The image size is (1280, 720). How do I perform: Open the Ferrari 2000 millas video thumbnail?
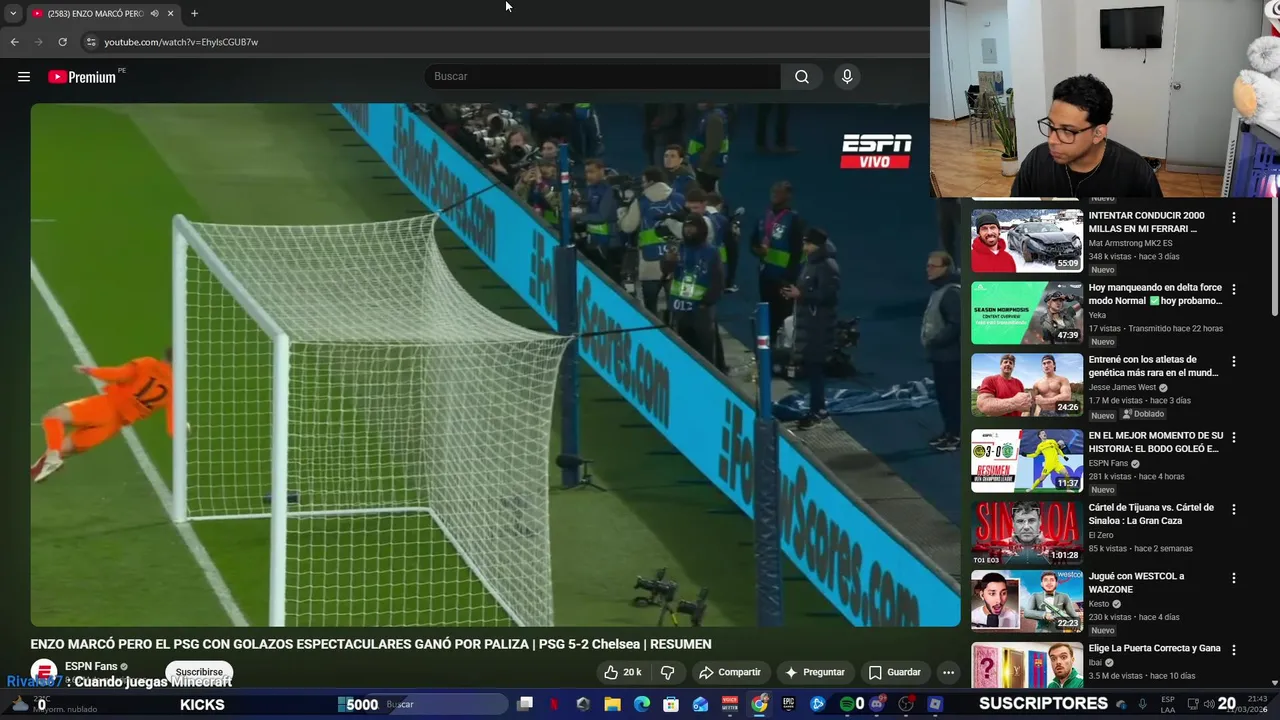click(x=1027, y=241)
